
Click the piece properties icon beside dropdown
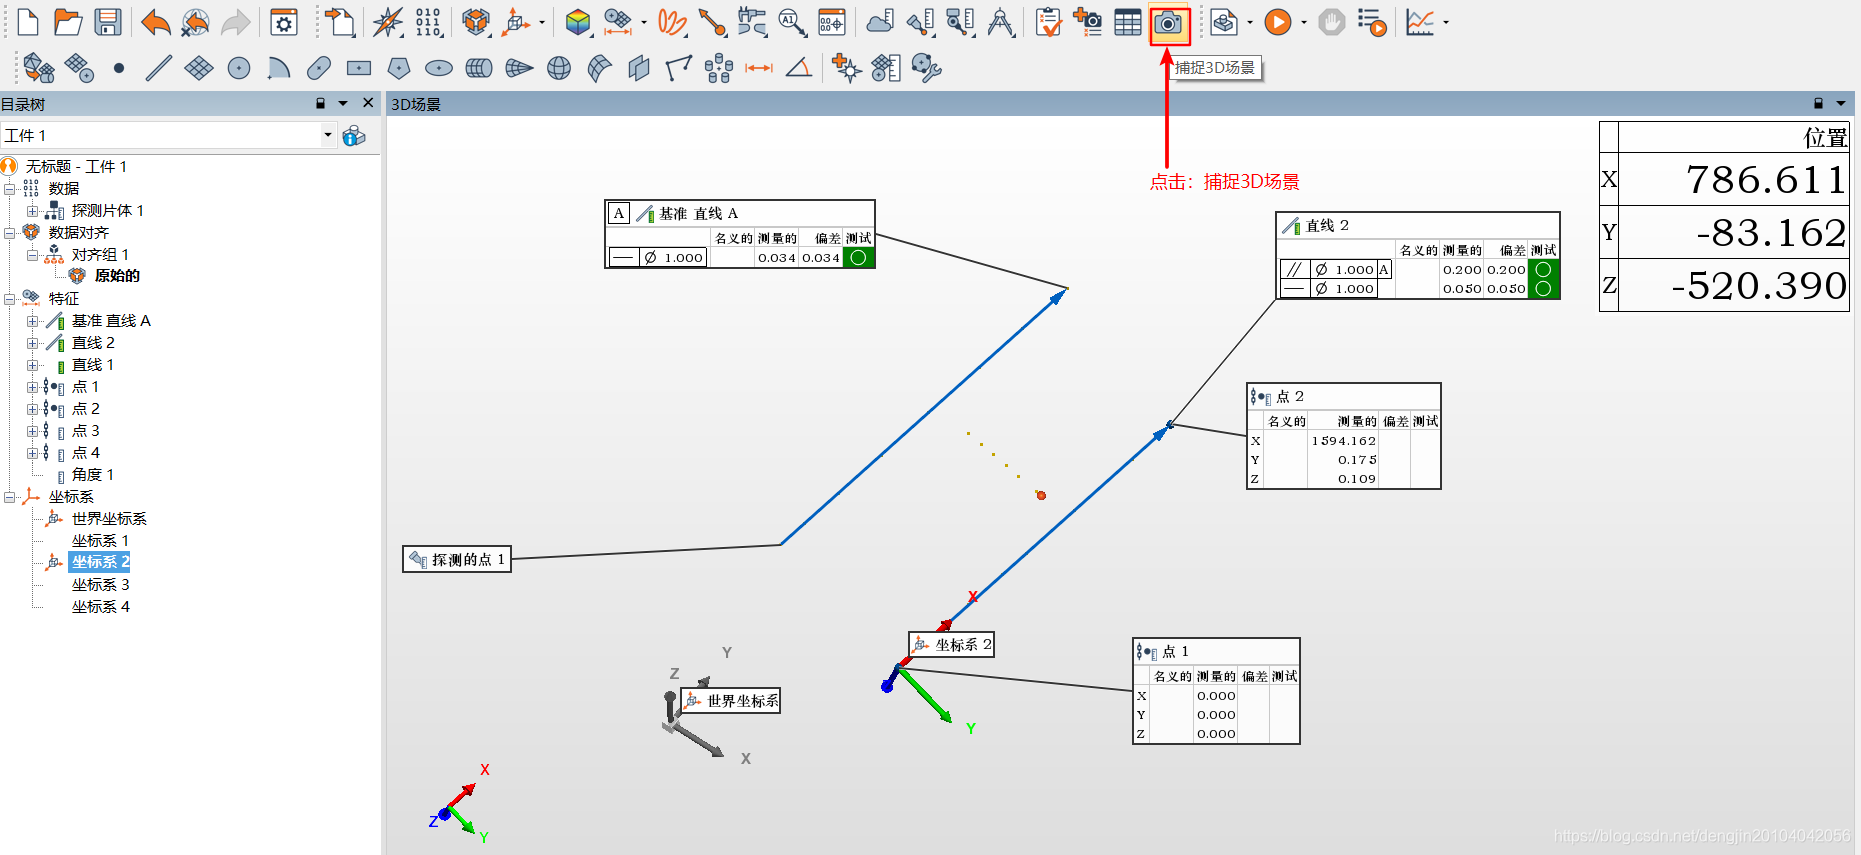(x=354, y=136)
